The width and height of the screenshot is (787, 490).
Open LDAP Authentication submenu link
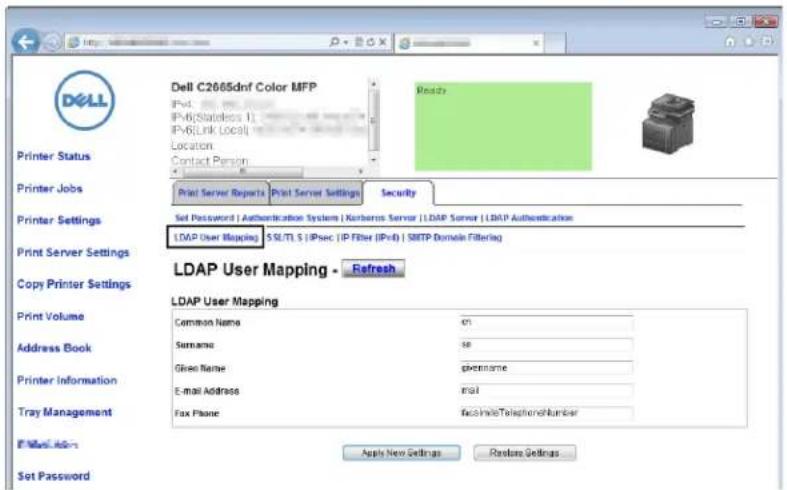(529, 218)
